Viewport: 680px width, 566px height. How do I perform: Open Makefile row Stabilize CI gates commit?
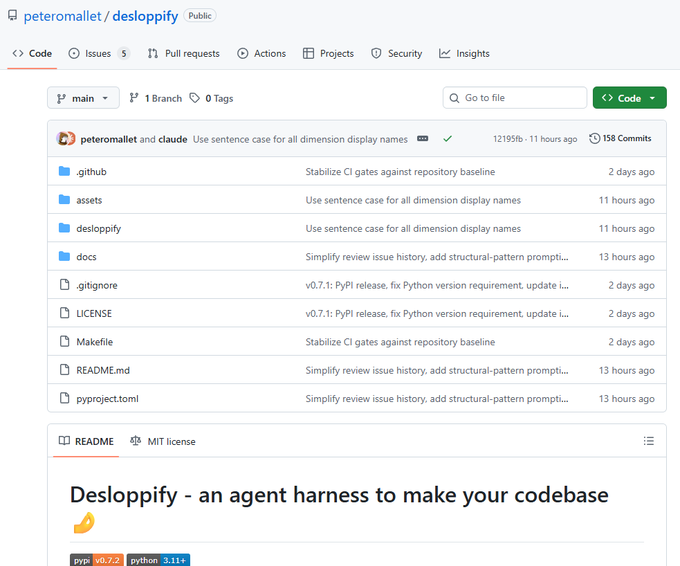[400, 342]
